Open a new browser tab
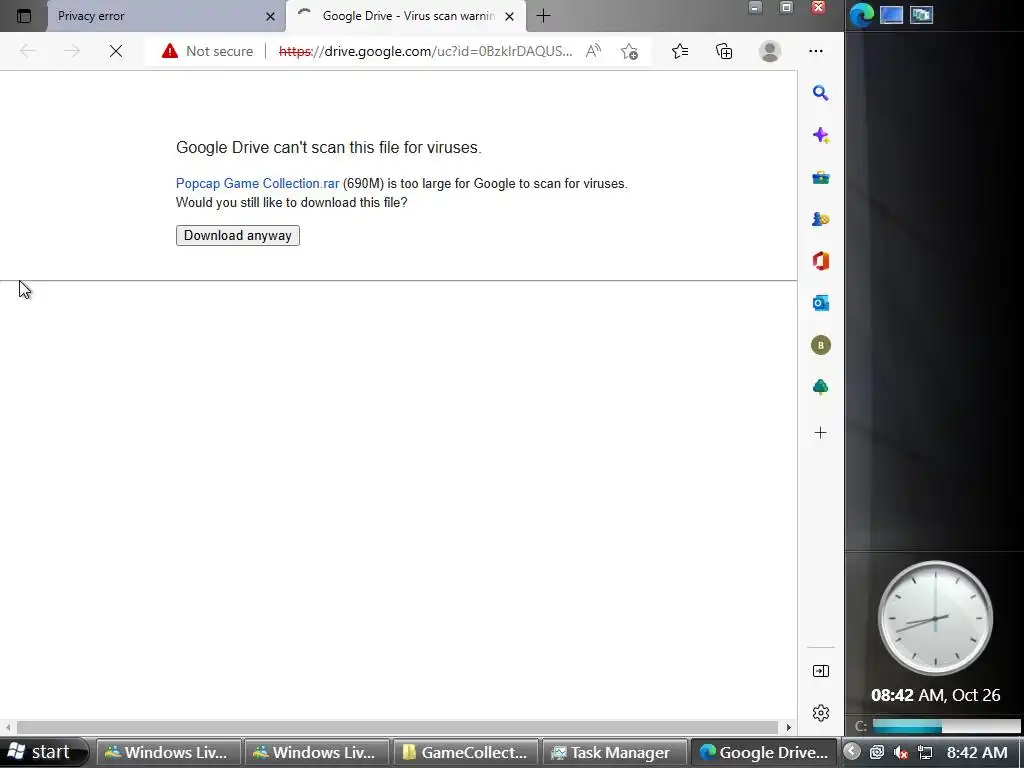Image resolution: width=1024 pixels, height=768 pixels. [543, 16]
